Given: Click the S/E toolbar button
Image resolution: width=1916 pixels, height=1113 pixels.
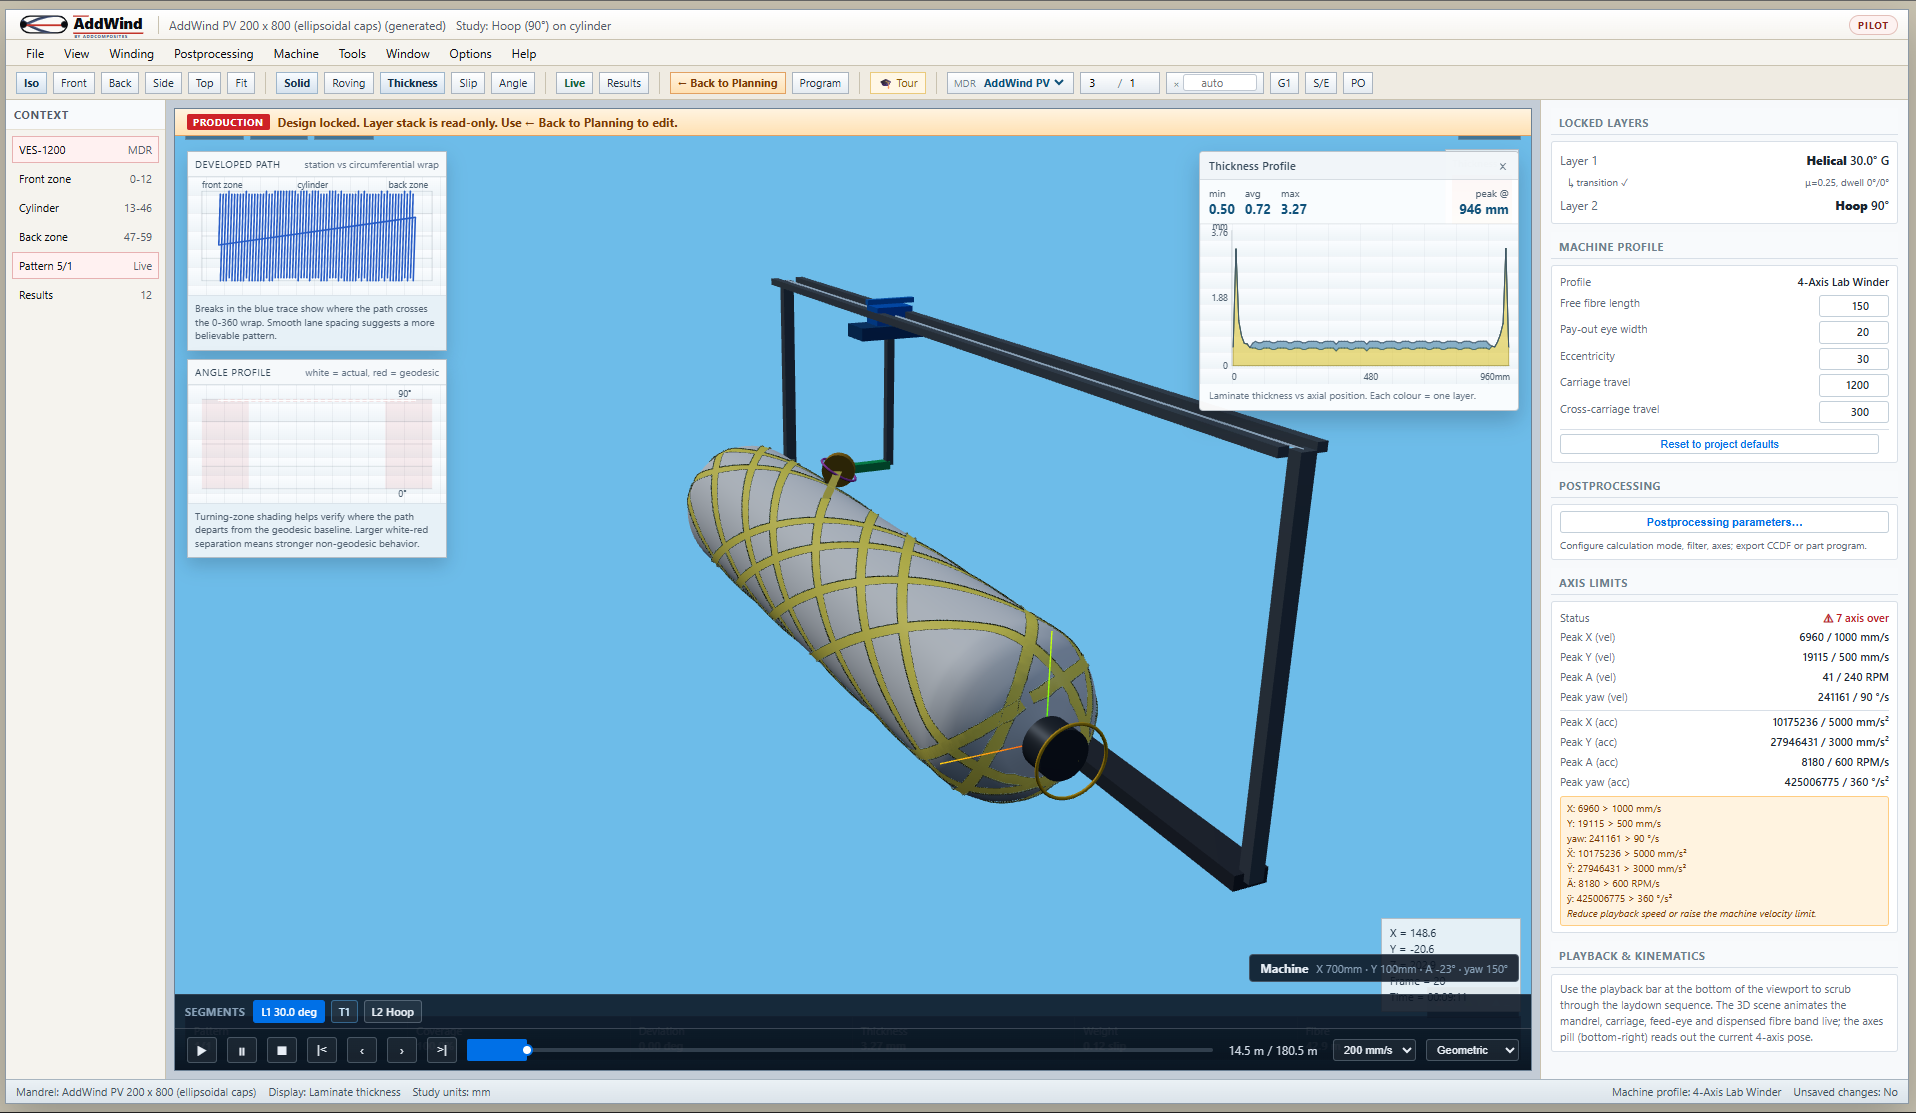Looking at the screenshot, I should pyautogui.click(x=1321, y=83).
